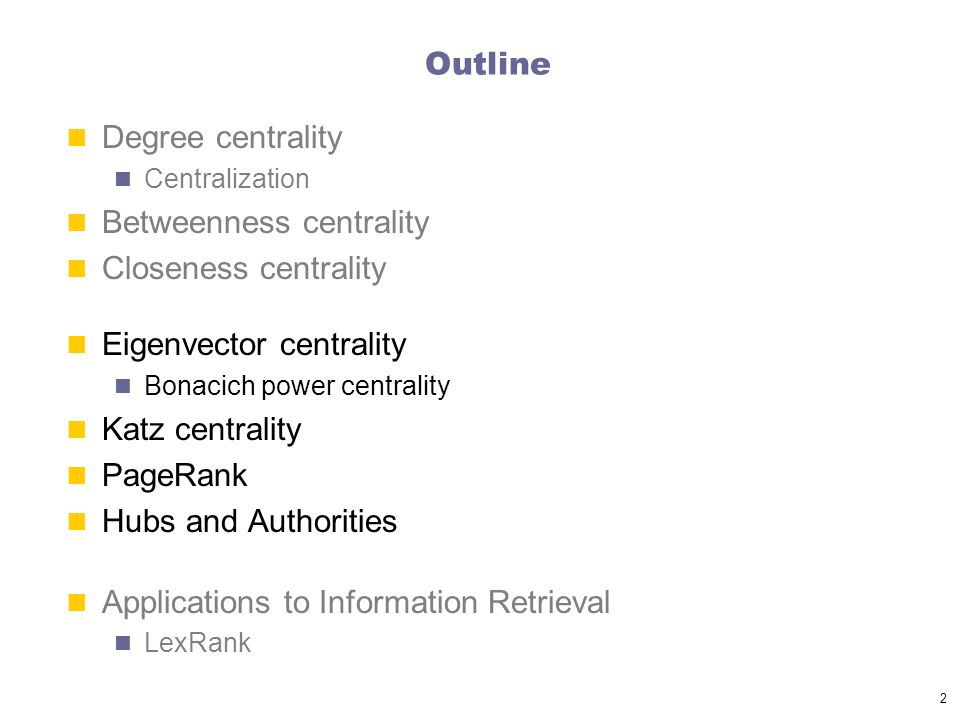
Task: Click the Katz centrality item
Action: pyautogui.click(x=201, y=429)
